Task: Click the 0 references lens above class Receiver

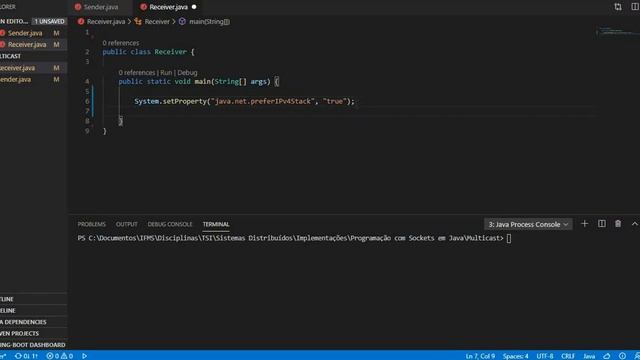Action: tap(120, 43)
